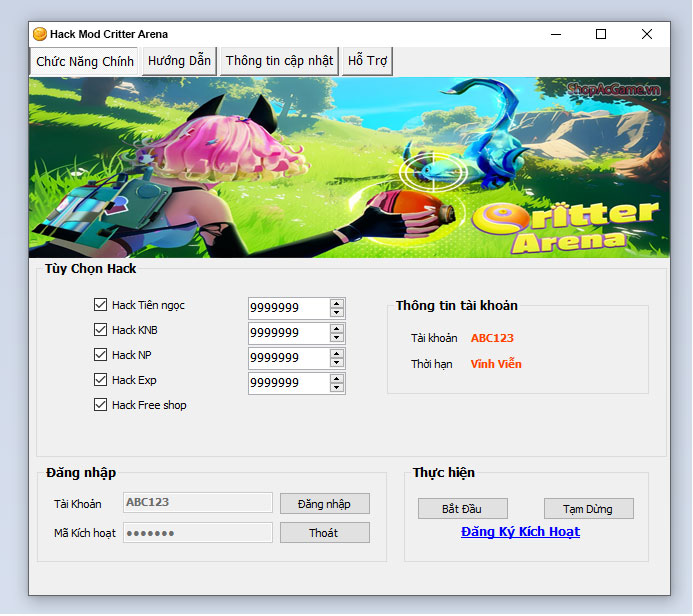Increase the Hack NP value with up arrow
The height and width of the screenshot is (616, 693).
(x=337, y=354)
